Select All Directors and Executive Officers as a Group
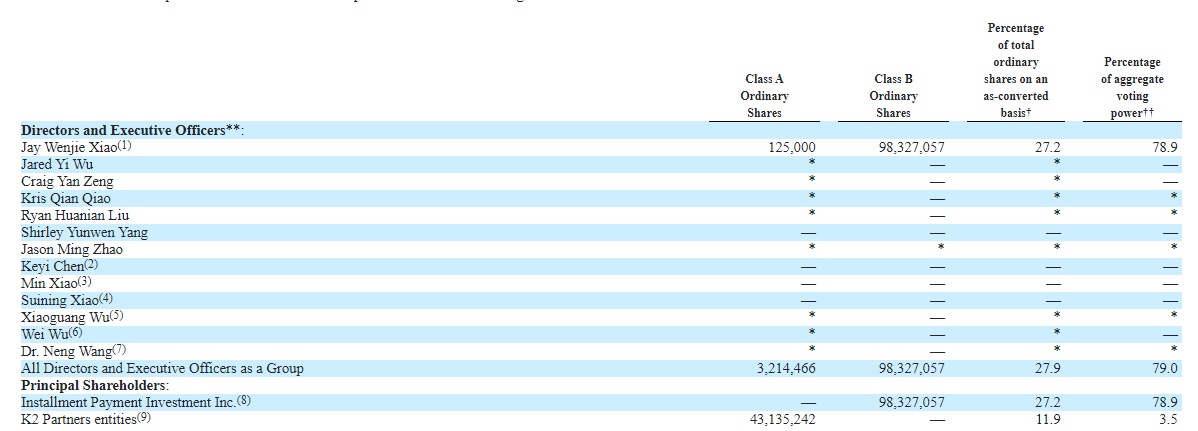1198x431 pixels. [x=162, y=368]
